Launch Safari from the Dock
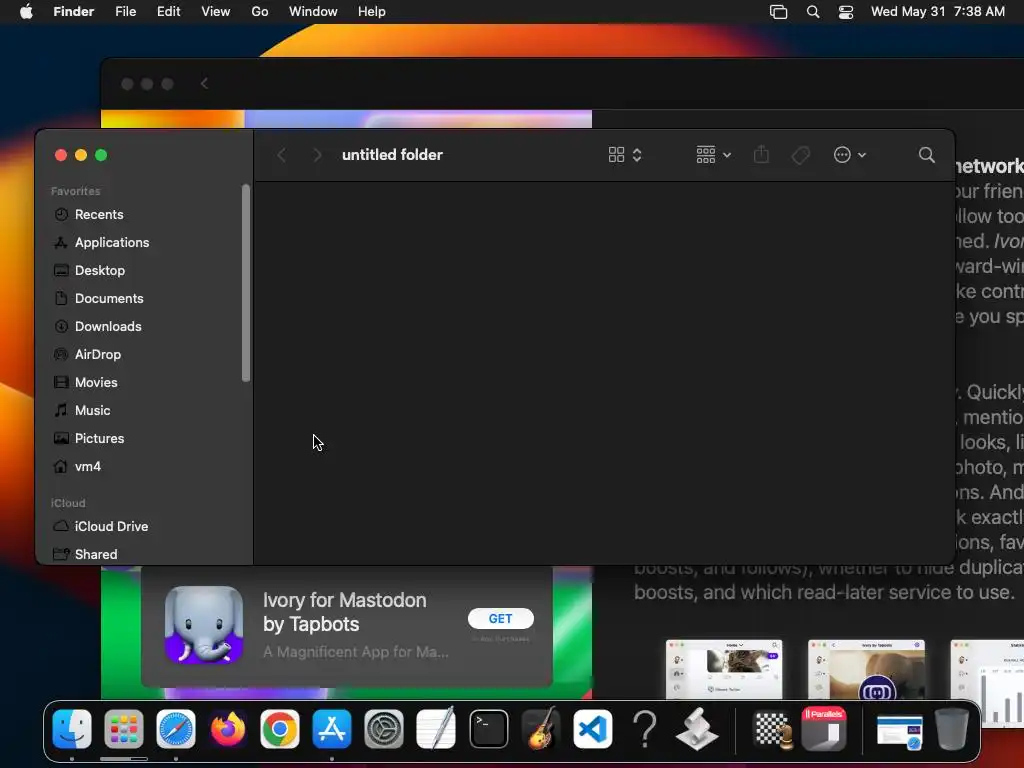The image size is (1024, 768). [x=176, y=729]
